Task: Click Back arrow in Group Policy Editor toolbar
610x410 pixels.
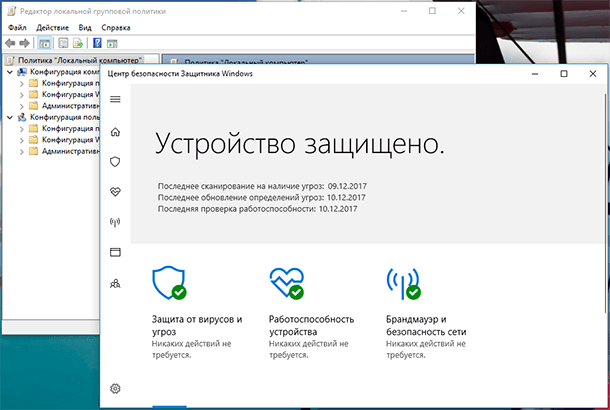Action: [x=11, y=43]
